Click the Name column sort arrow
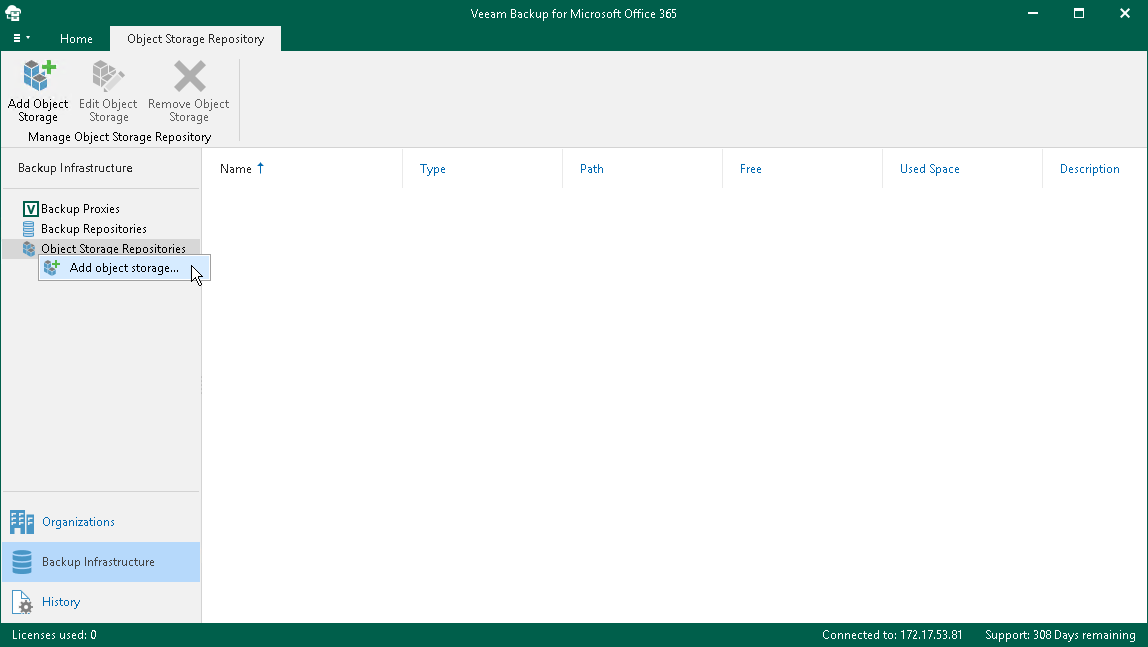Viewport: 1148px width, 647px height. pos(260,168)
